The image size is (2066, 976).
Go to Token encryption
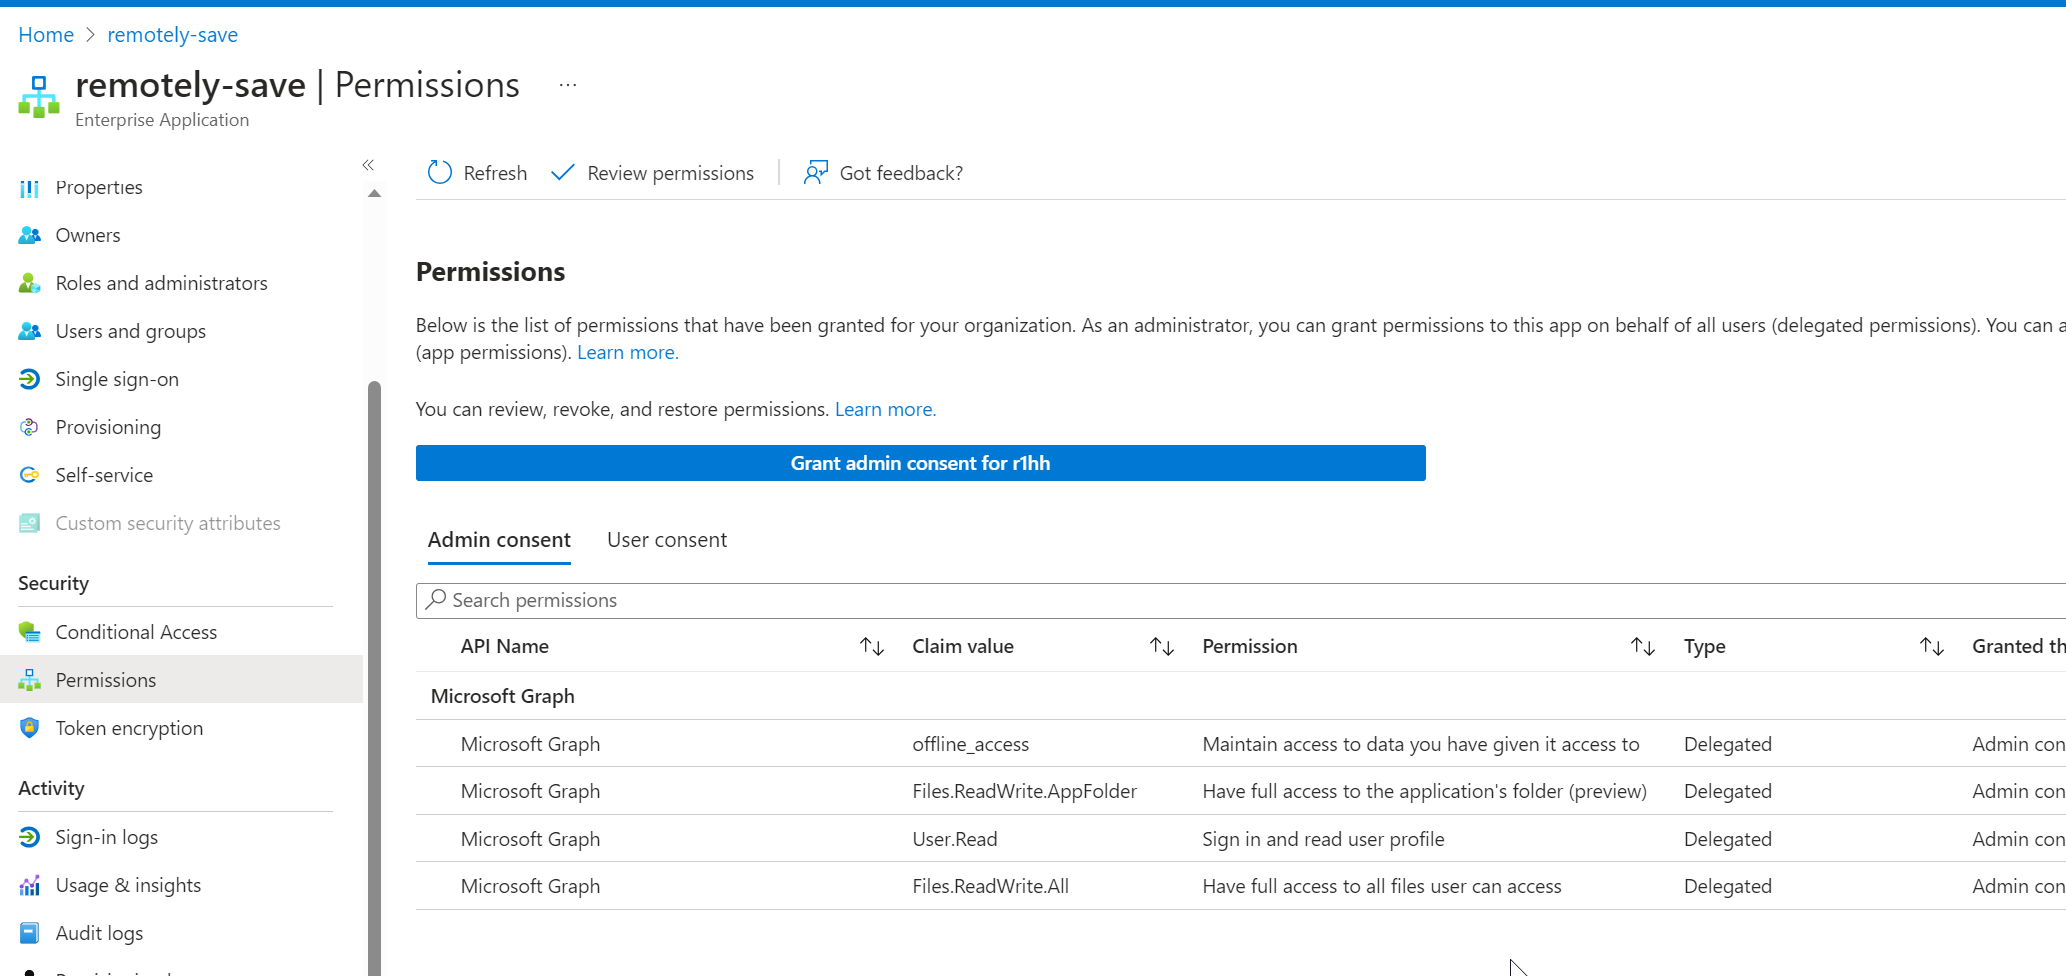click(x=129, y=728)
